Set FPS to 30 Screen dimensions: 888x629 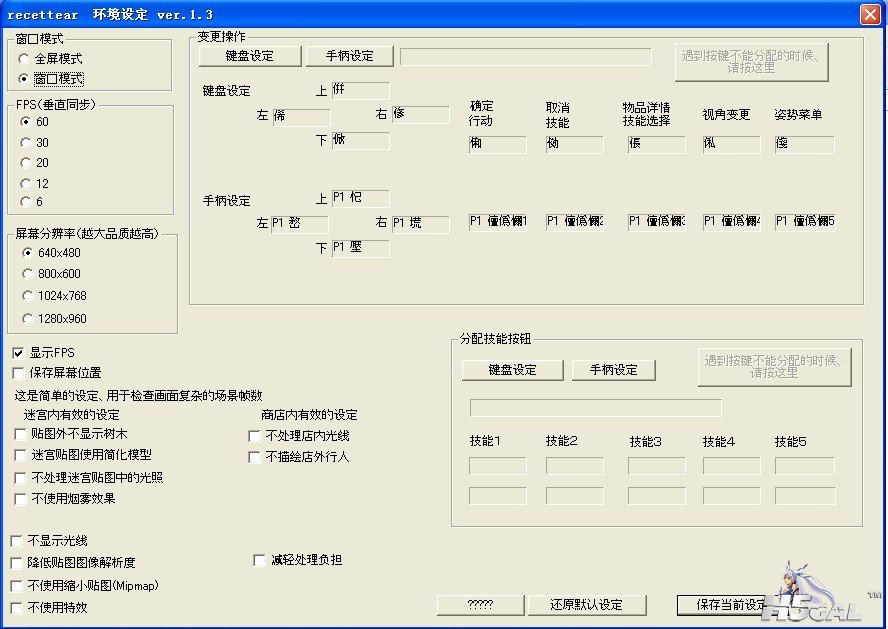(x=26, y=143)
